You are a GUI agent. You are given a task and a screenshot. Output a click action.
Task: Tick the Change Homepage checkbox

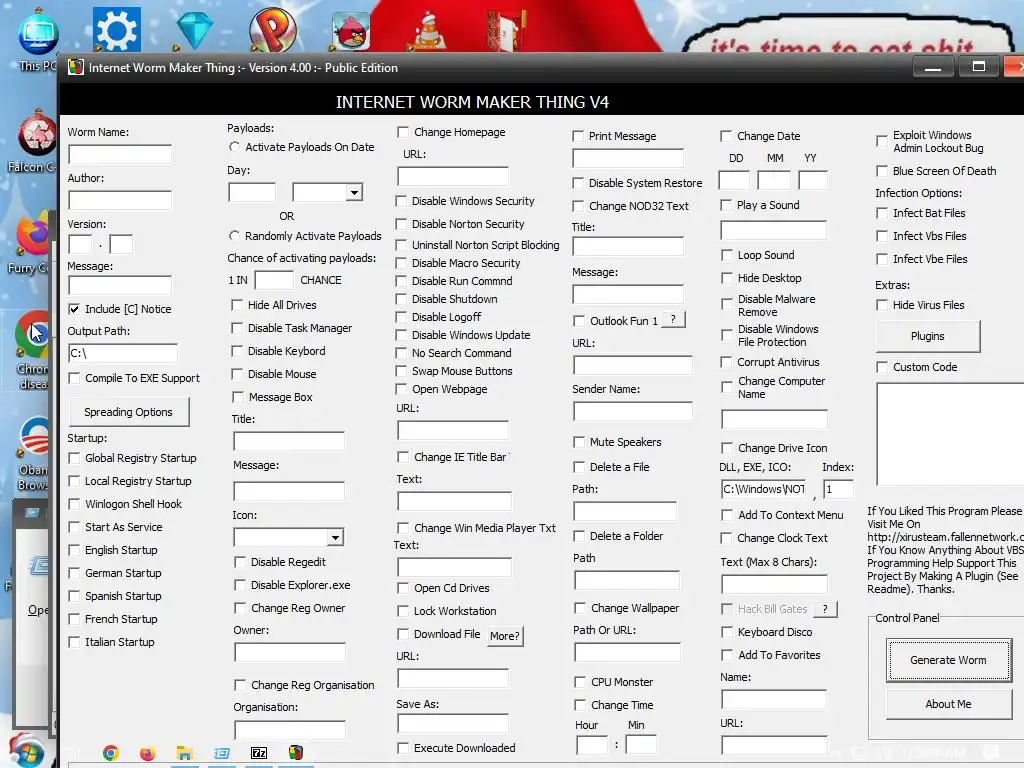(403, 132)
